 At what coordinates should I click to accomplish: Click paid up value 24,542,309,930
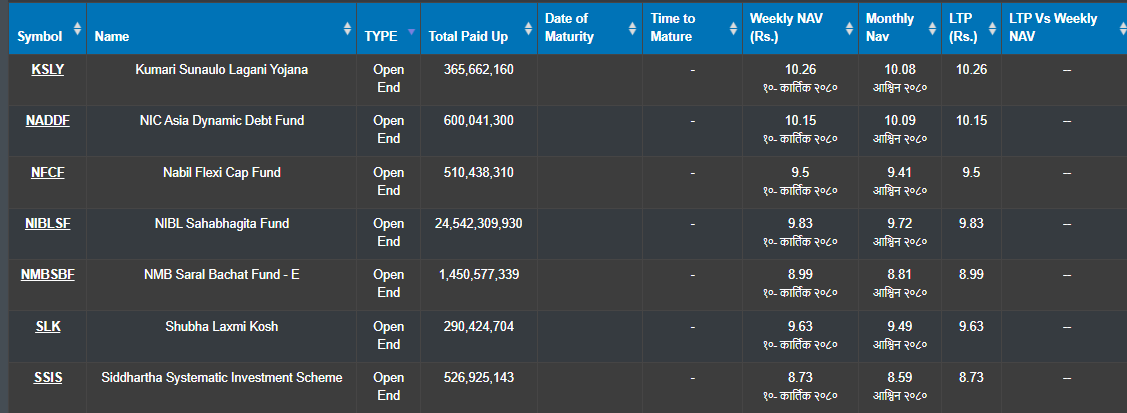click(x=479, y=223)
